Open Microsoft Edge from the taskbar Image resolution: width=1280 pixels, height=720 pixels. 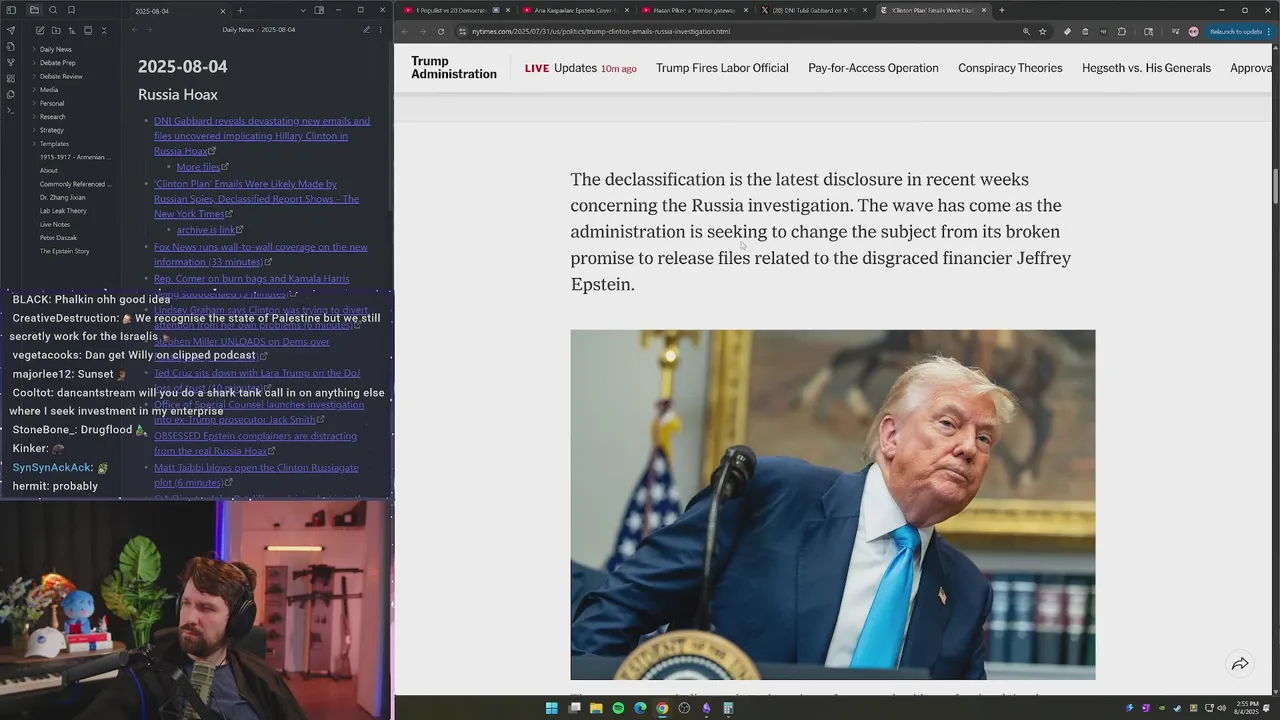[640, 708]
